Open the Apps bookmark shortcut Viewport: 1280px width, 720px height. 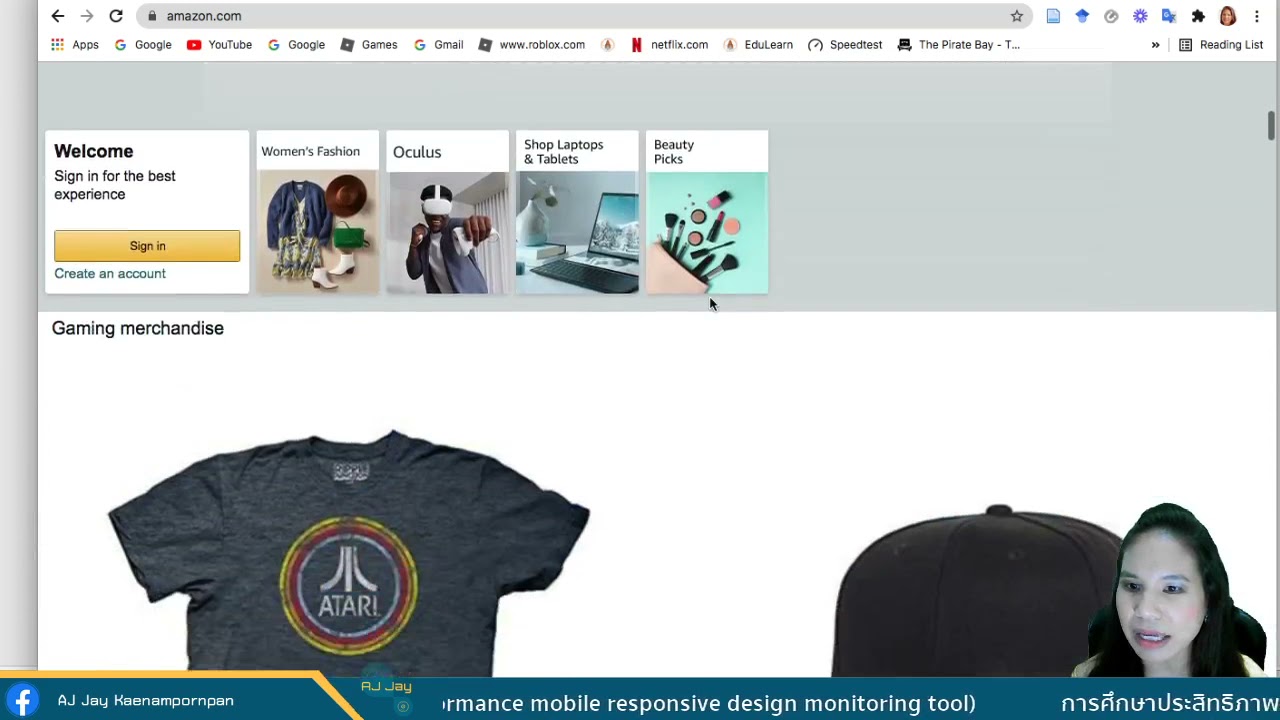(x=75, y=45)
